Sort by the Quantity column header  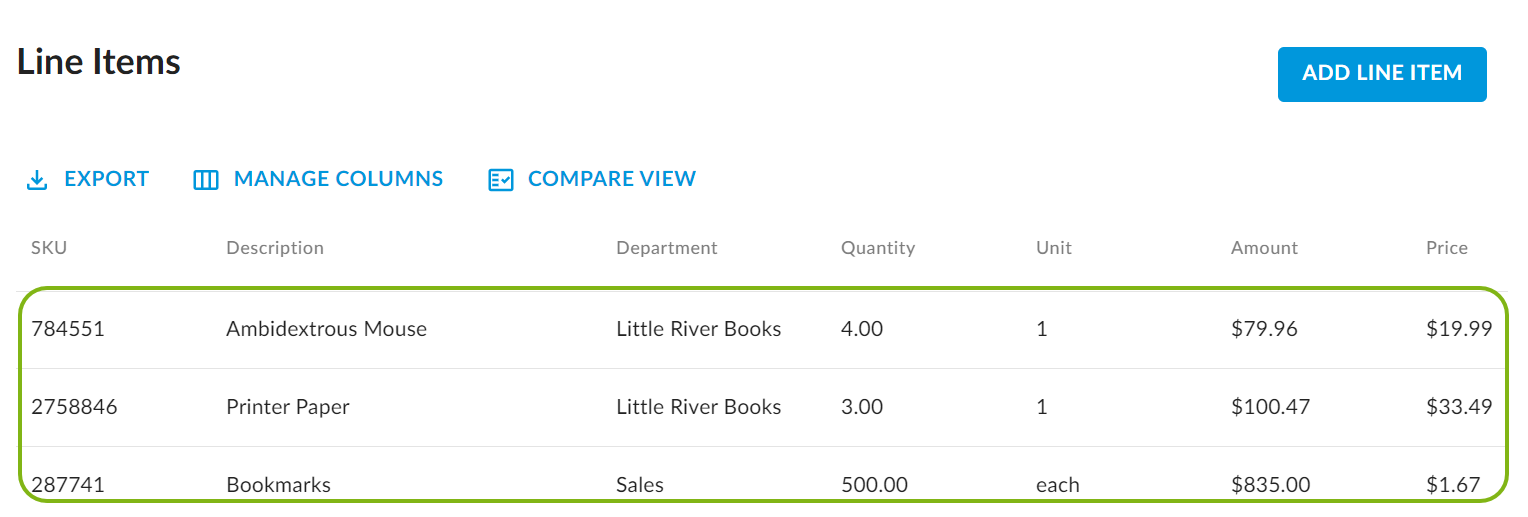(878, 248)
